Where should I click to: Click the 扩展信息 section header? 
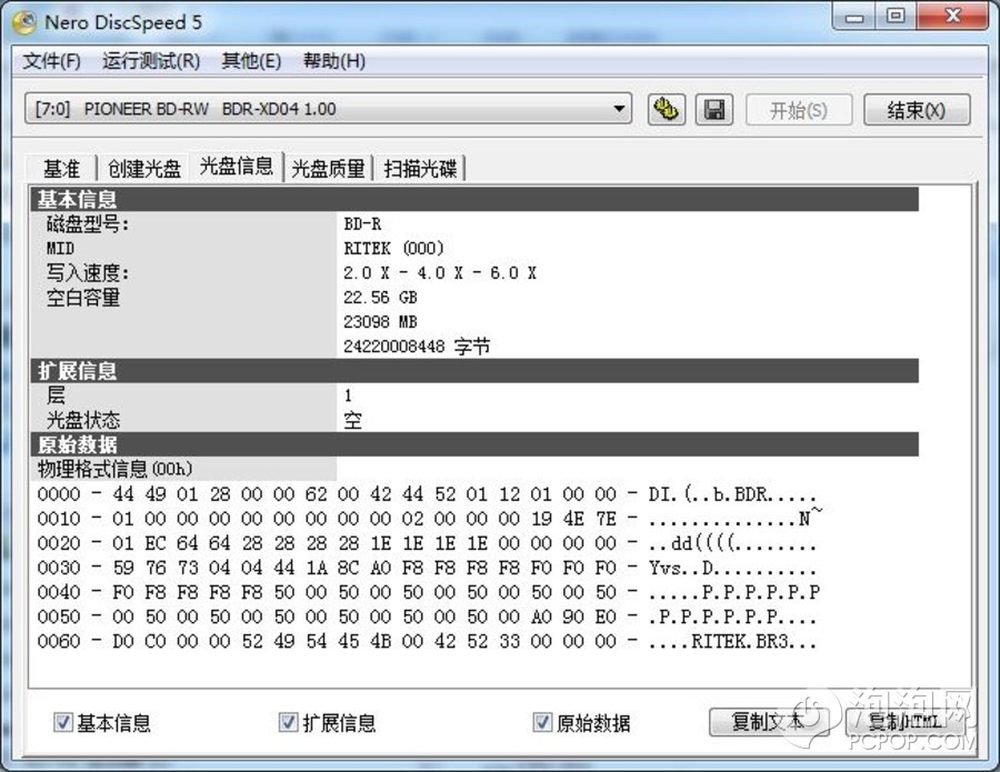(474, 371)
